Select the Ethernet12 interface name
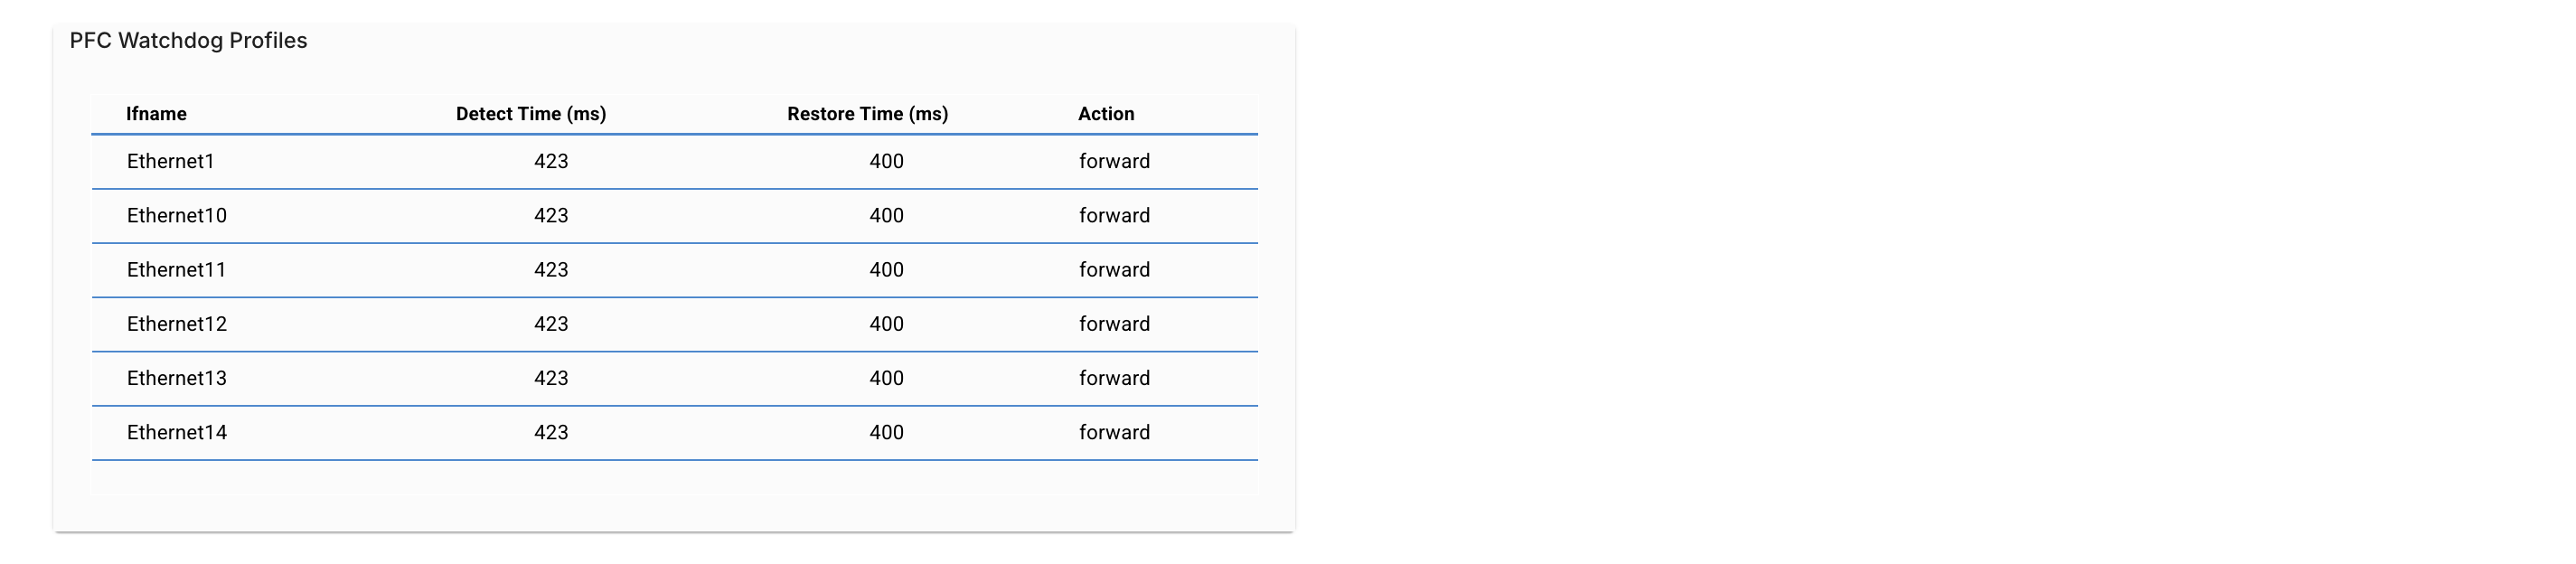2576x564 pixels. 176,324
